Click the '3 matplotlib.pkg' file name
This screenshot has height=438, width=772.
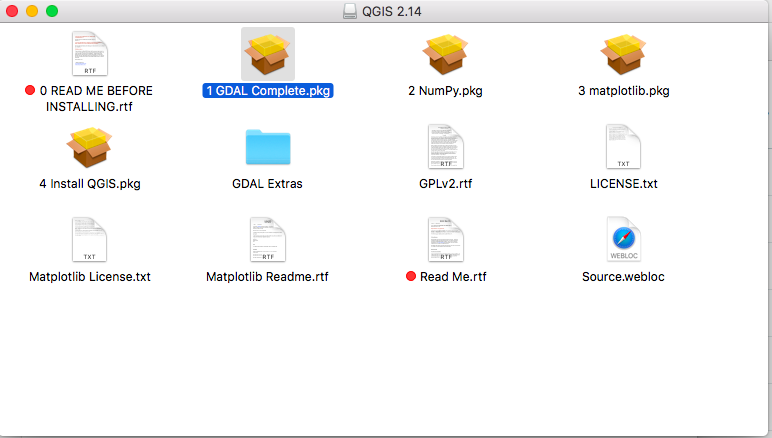pyautogui.click(x=623, y=91)
